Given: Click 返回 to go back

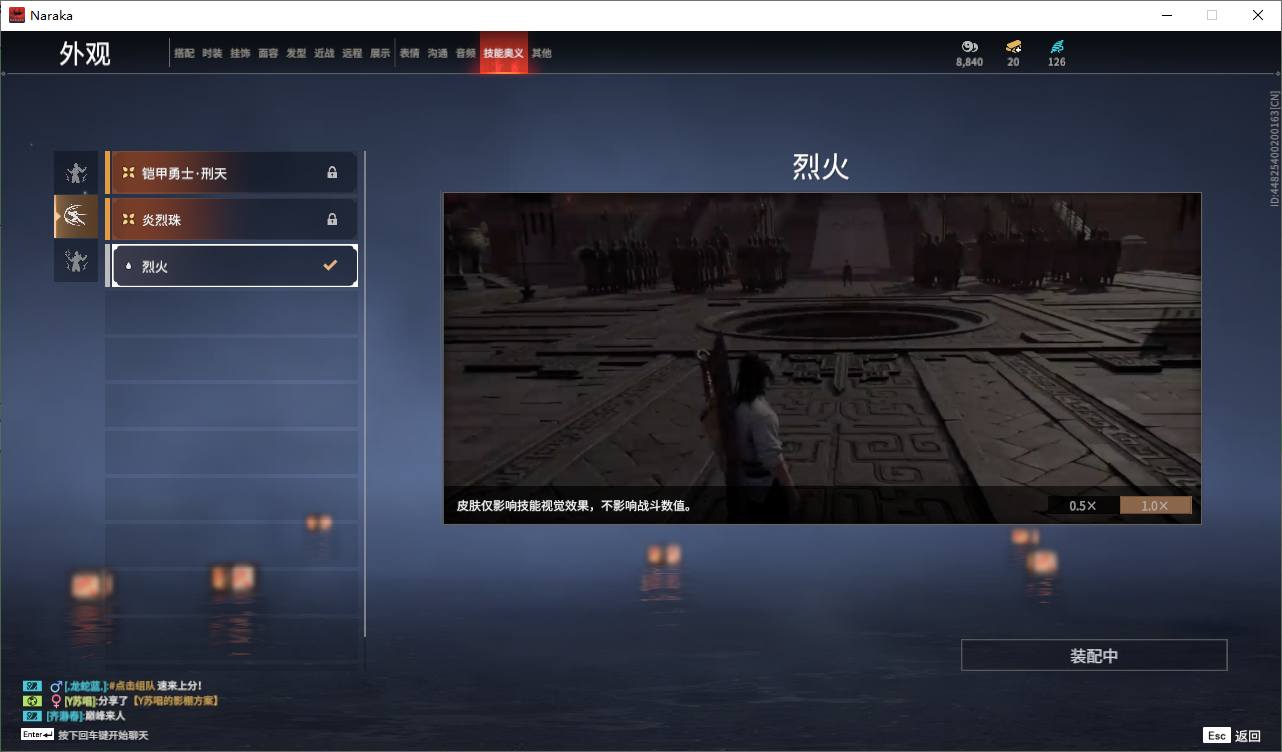Looking at the screenshot, I should [1248, 735].
